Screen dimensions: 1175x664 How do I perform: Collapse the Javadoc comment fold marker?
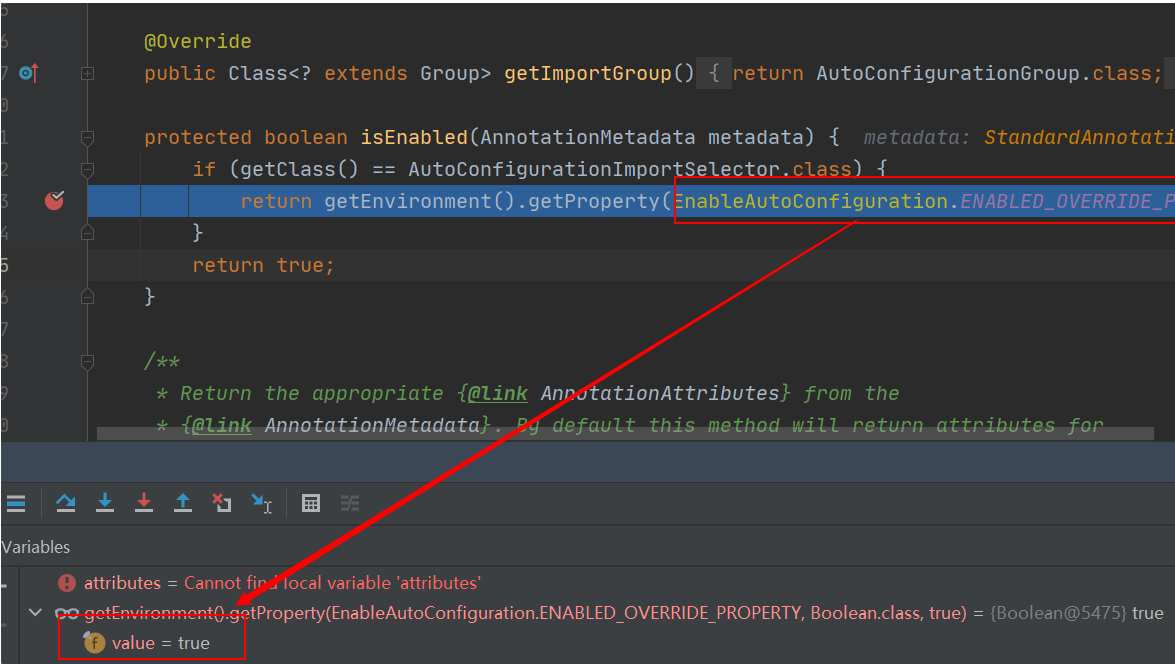[x=87, y=362]
